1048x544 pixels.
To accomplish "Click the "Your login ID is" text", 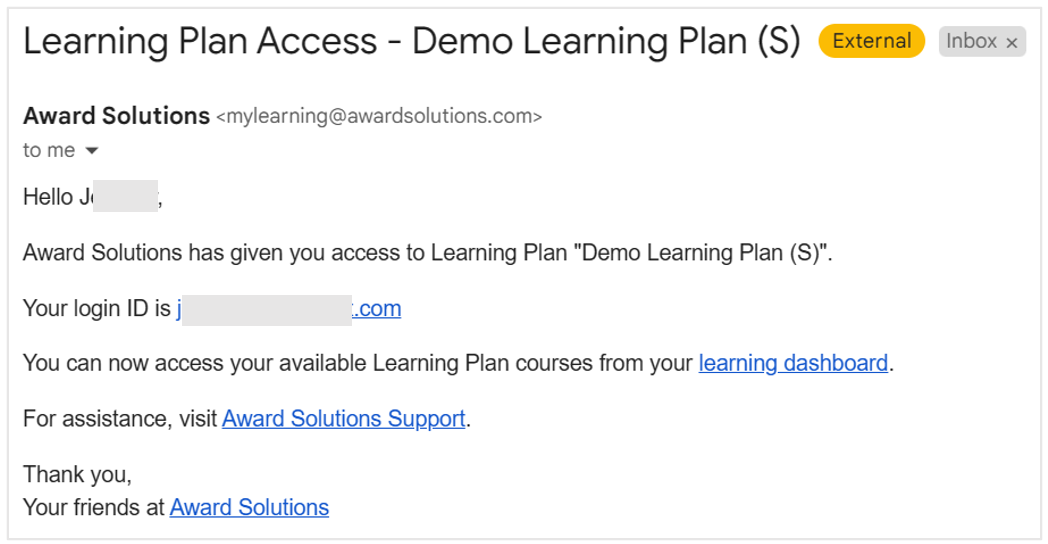I will [x=97, y=309].
